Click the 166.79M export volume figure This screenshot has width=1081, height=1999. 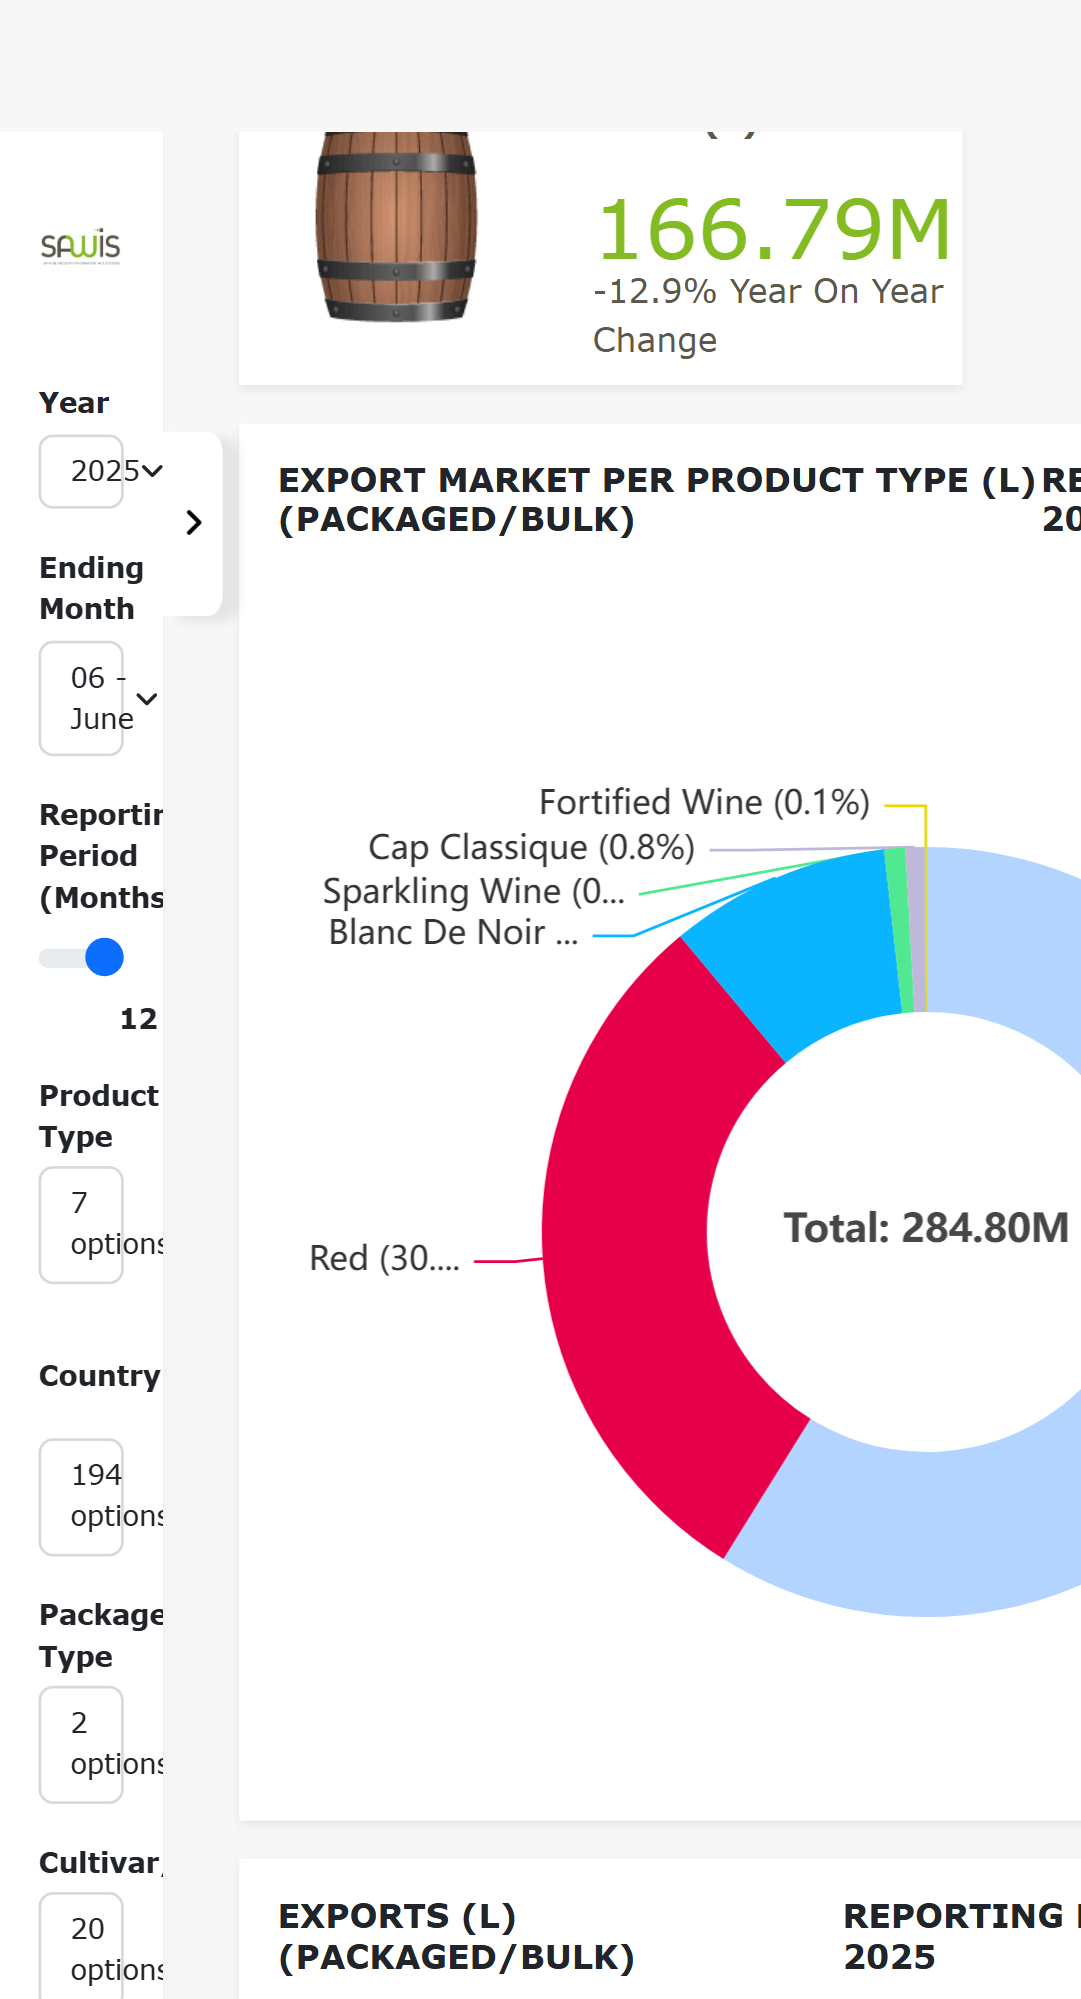(773, 230)
